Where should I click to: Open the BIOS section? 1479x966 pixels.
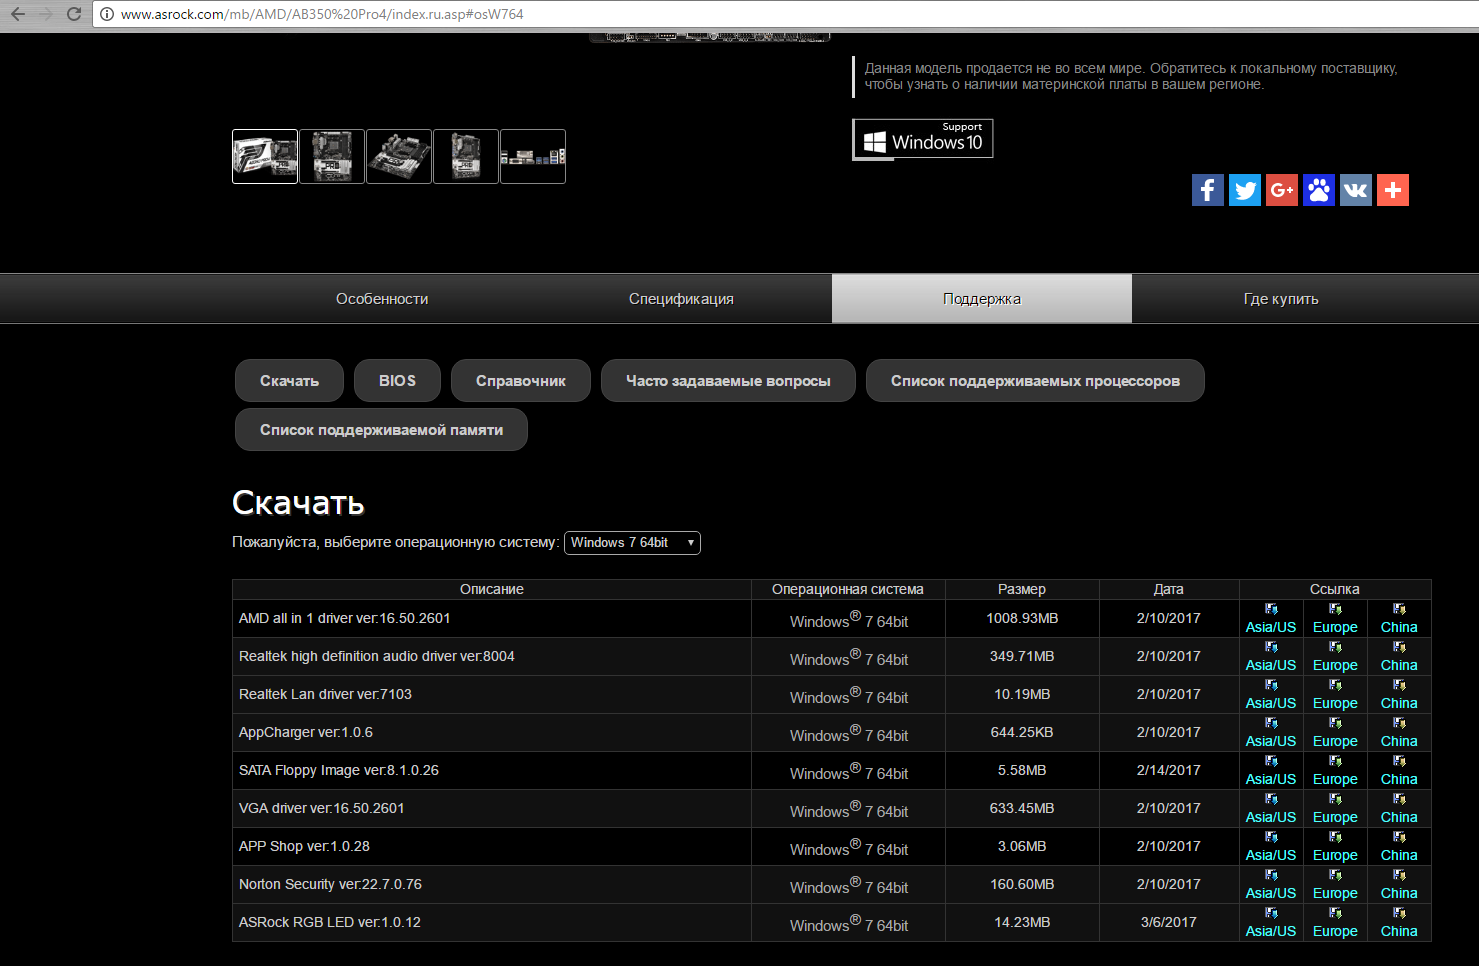pyautogui.click(x=397, y=381)
